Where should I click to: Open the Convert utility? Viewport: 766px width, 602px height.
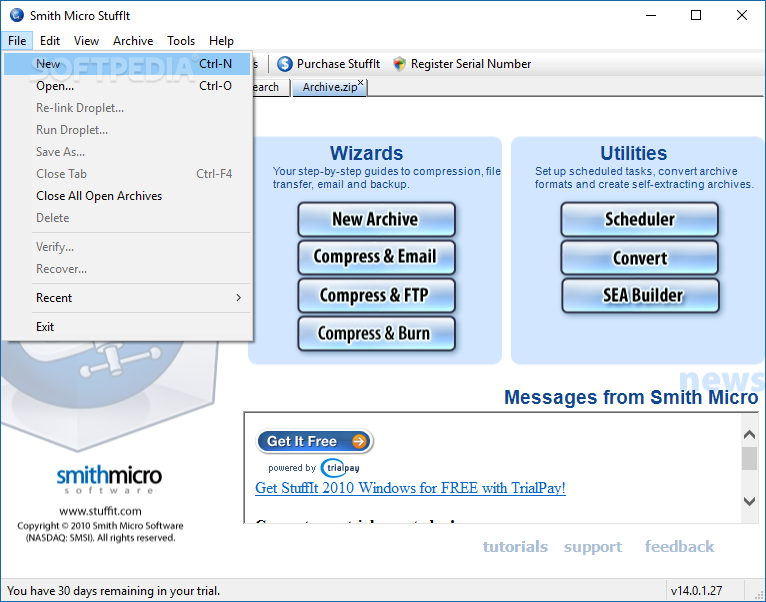point(640,257)
